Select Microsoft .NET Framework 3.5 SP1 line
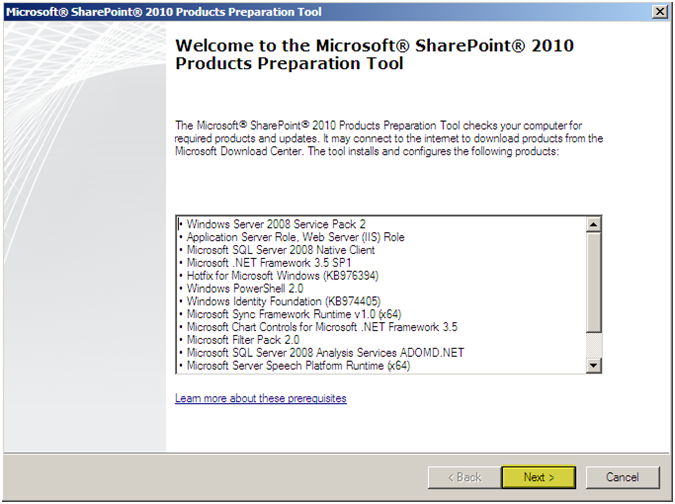Viewport: 675px width, 504px height. click(x=269, y=263)
